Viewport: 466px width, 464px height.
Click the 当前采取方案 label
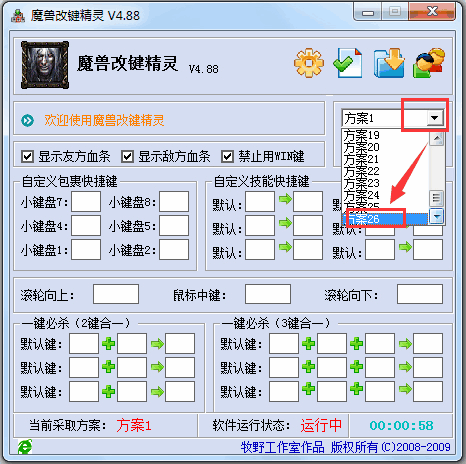[x=68, y=426]
